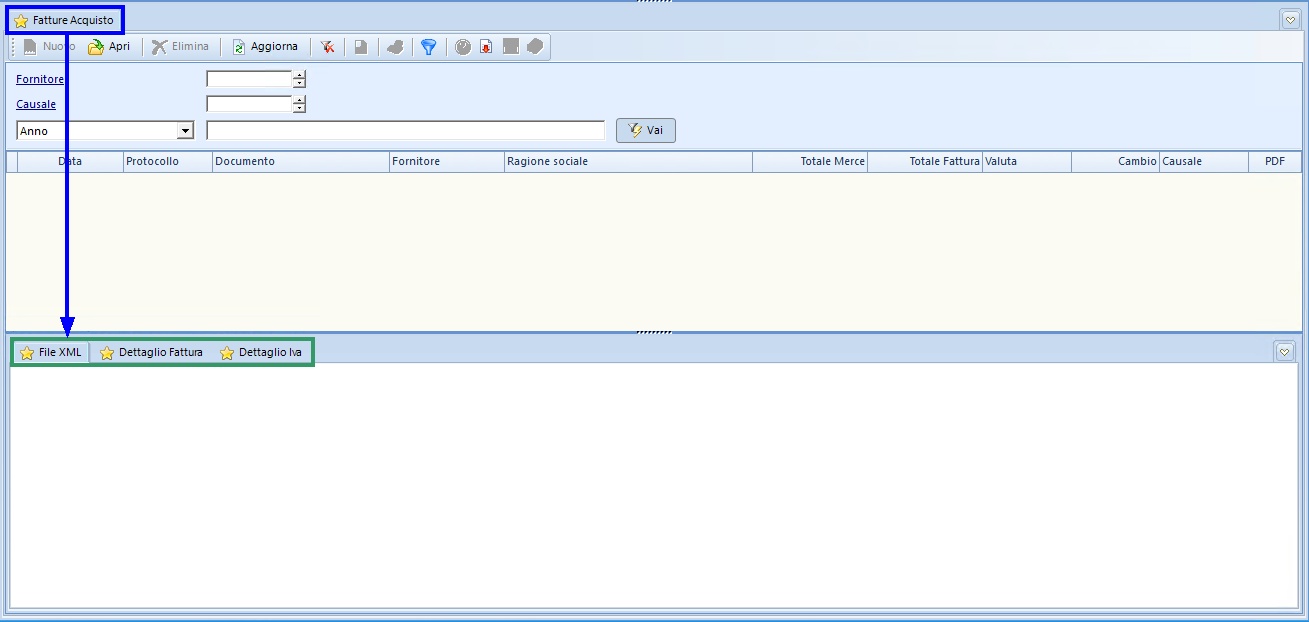Expand the top panel options chevron

click(1289, 19)
